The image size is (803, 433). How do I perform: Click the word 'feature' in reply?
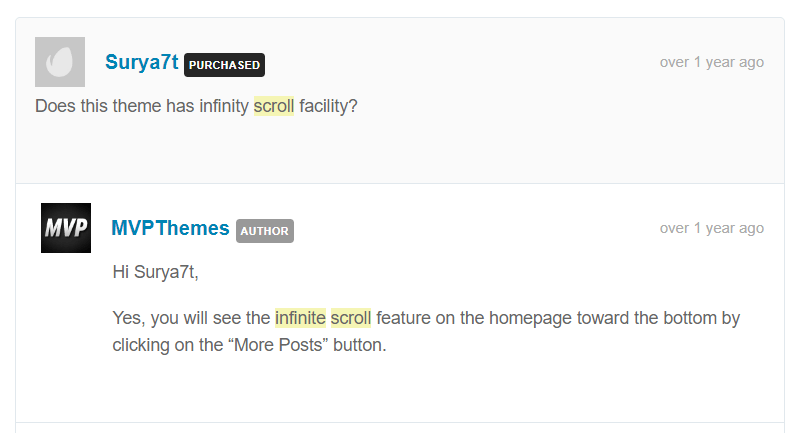coord(404,318)
